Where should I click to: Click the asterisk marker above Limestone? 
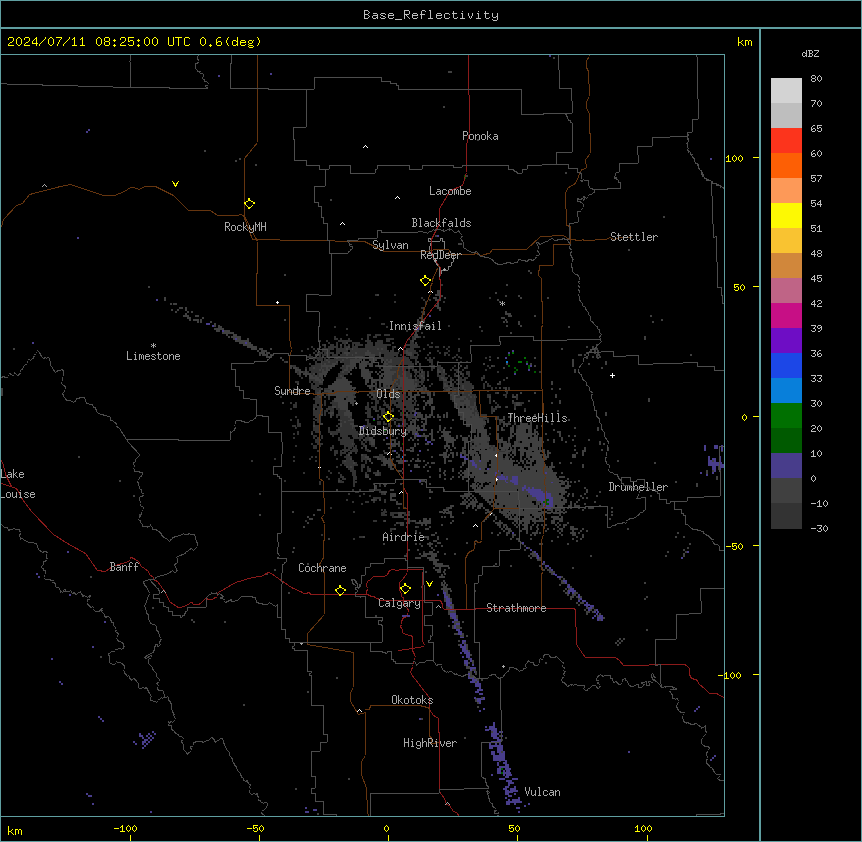click(153, 345)
